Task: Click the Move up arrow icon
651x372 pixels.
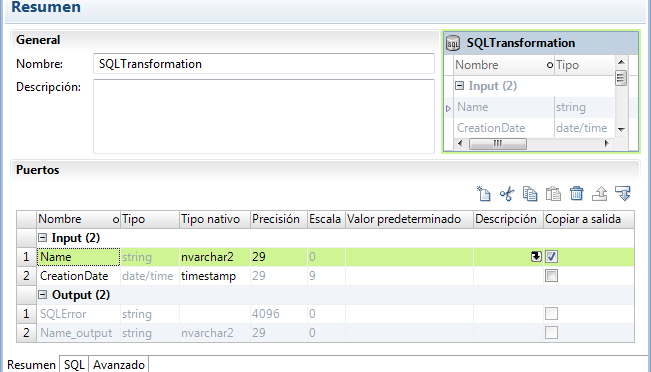Action: coord(600,194)
